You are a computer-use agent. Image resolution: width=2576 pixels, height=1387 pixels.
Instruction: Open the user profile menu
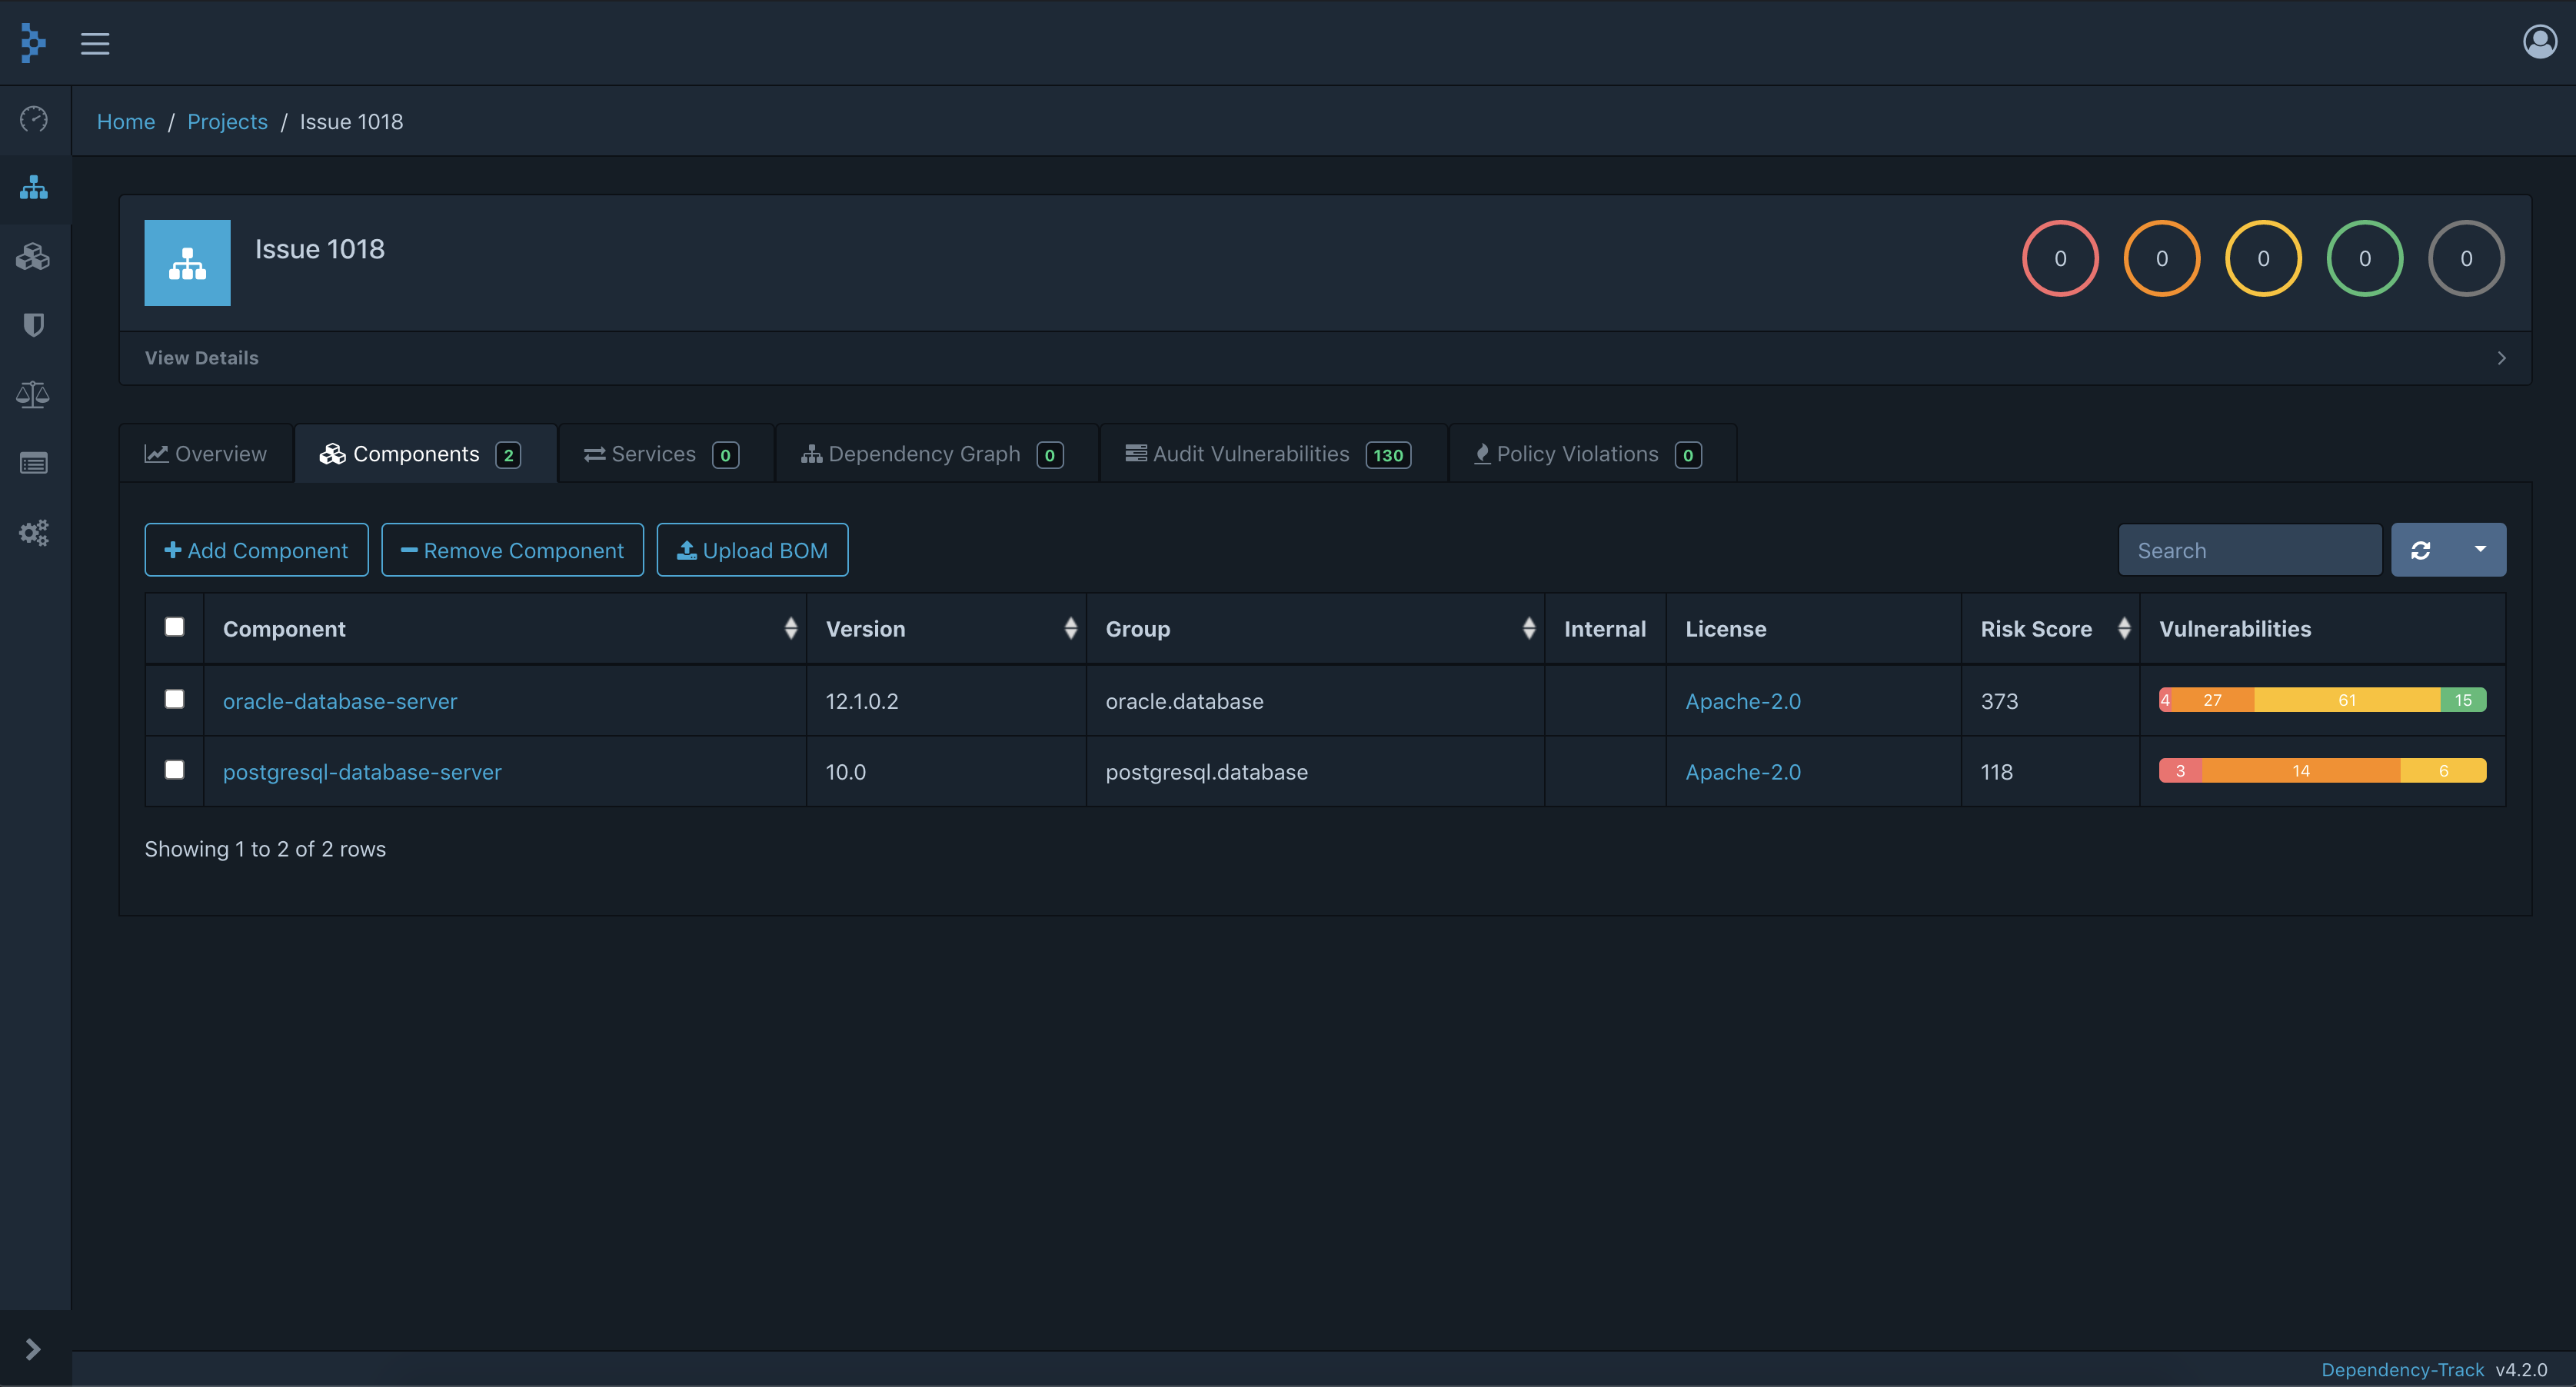coord(2538,42)
